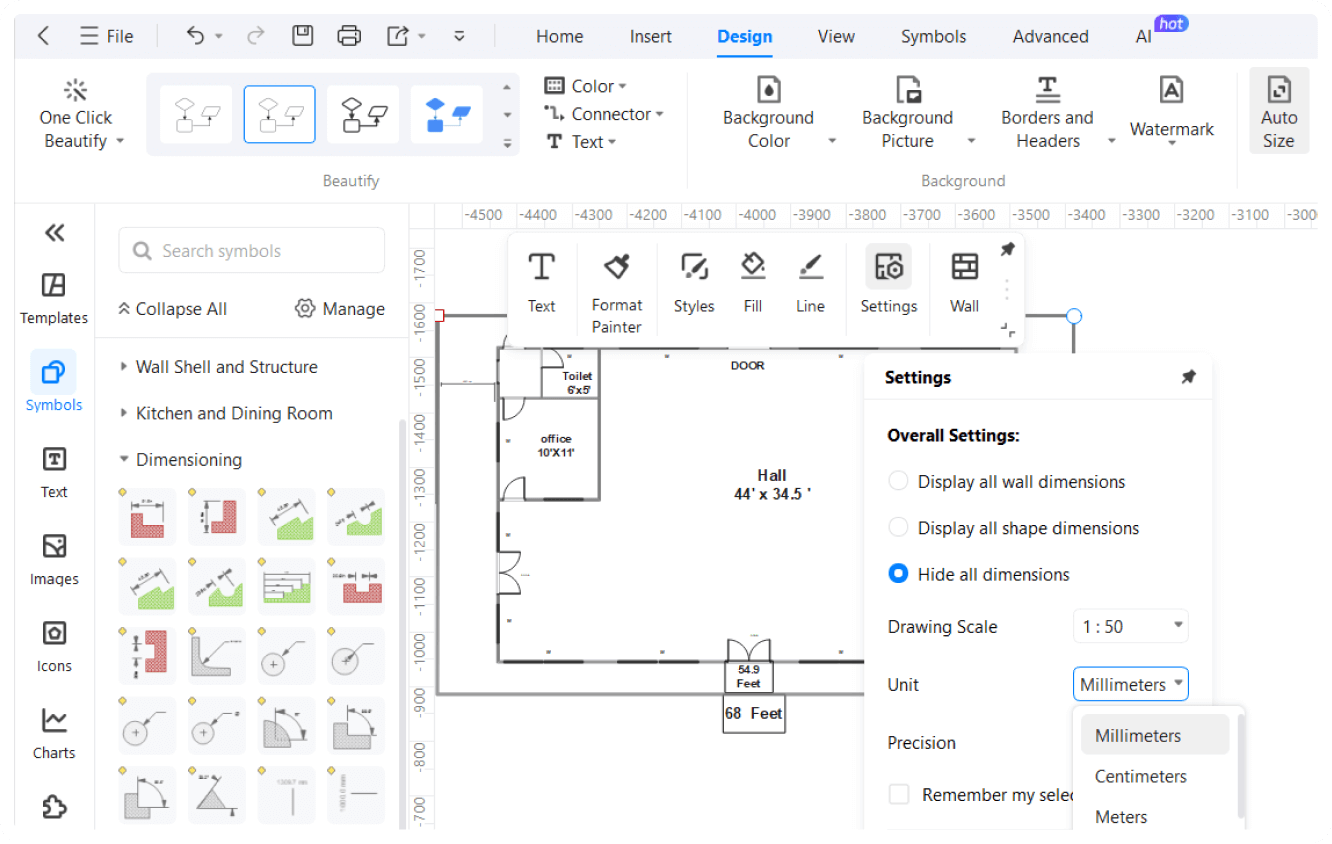Open the Templates sidebar panel
Viewport: 1332px width, 844px height.
(x=54, y=299)
